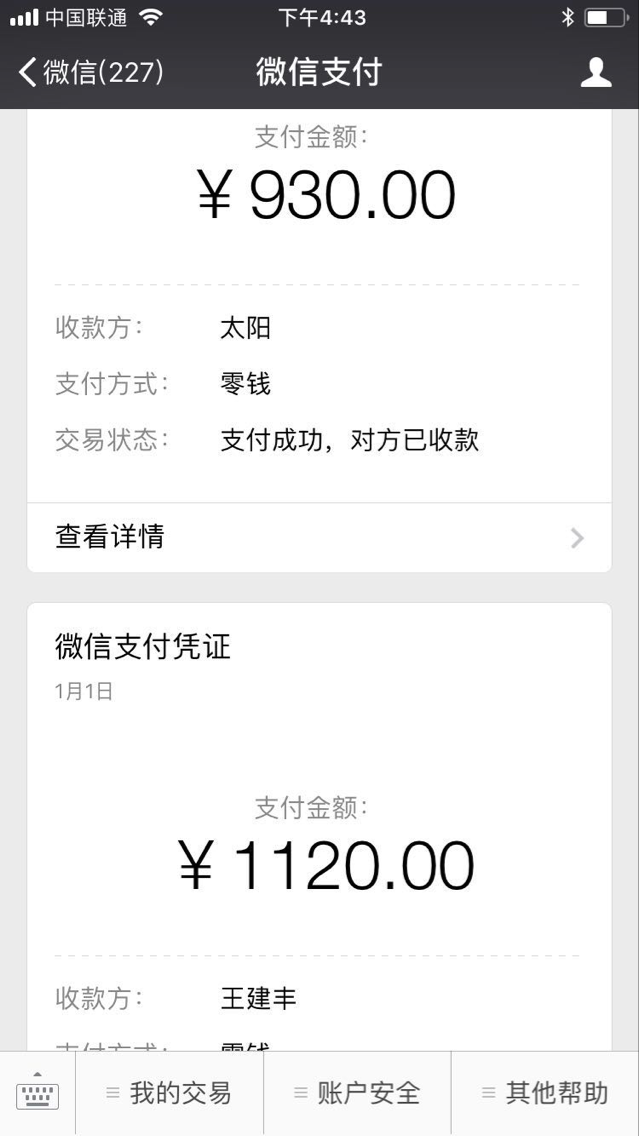
Task: Open the 我的交易 menu
Action: pos(170,1093)
